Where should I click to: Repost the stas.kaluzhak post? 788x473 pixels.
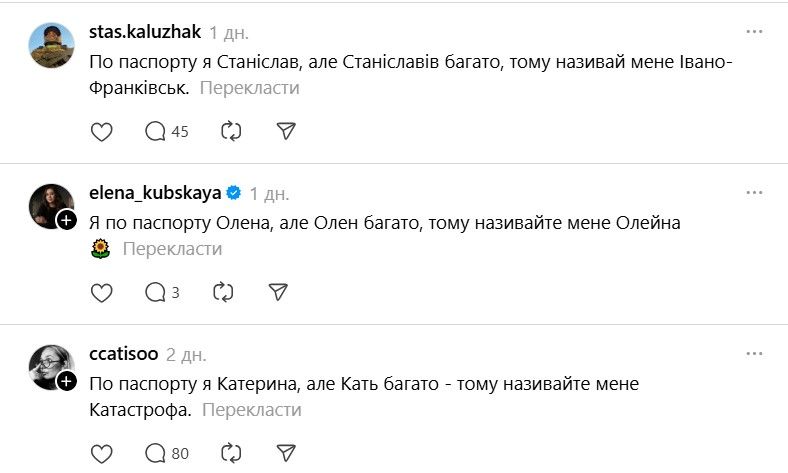pos(231,131)
